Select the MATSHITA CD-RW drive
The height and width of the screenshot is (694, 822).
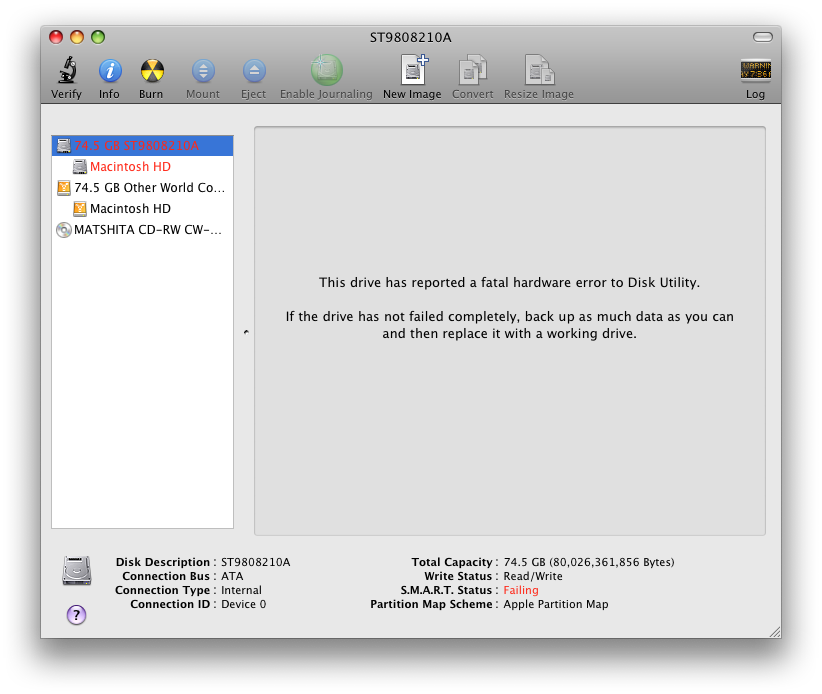tap(143, 230)
